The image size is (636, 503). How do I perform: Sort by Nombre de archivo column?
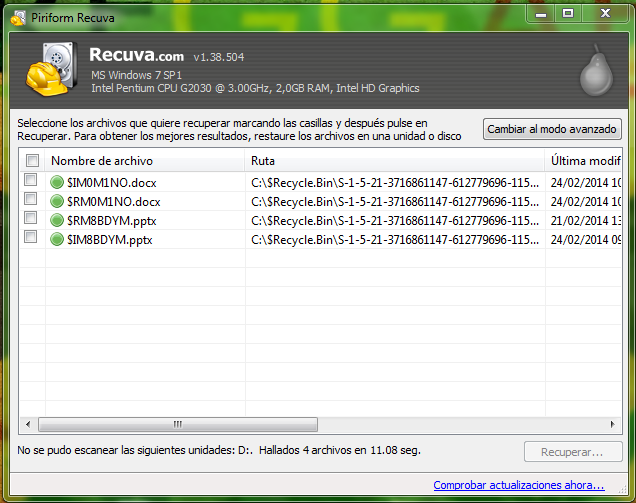145,161
